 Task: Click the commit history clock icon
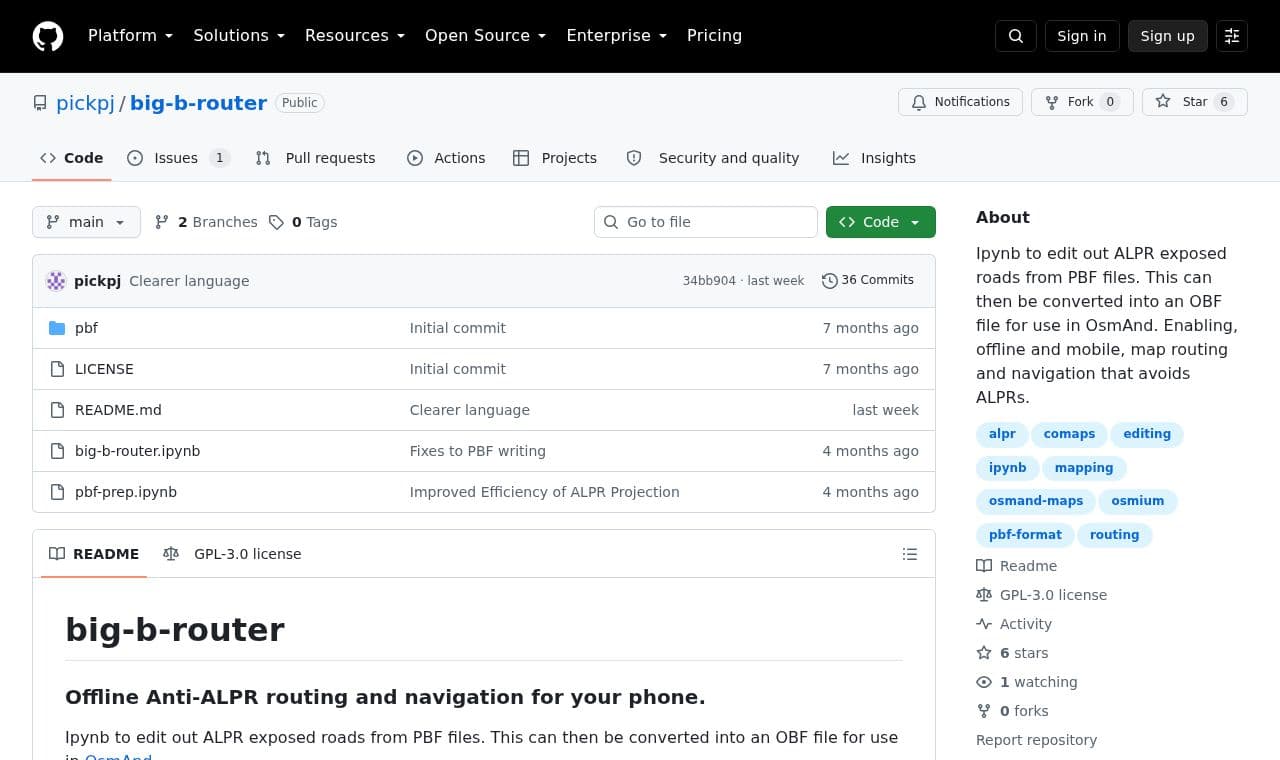829,281
